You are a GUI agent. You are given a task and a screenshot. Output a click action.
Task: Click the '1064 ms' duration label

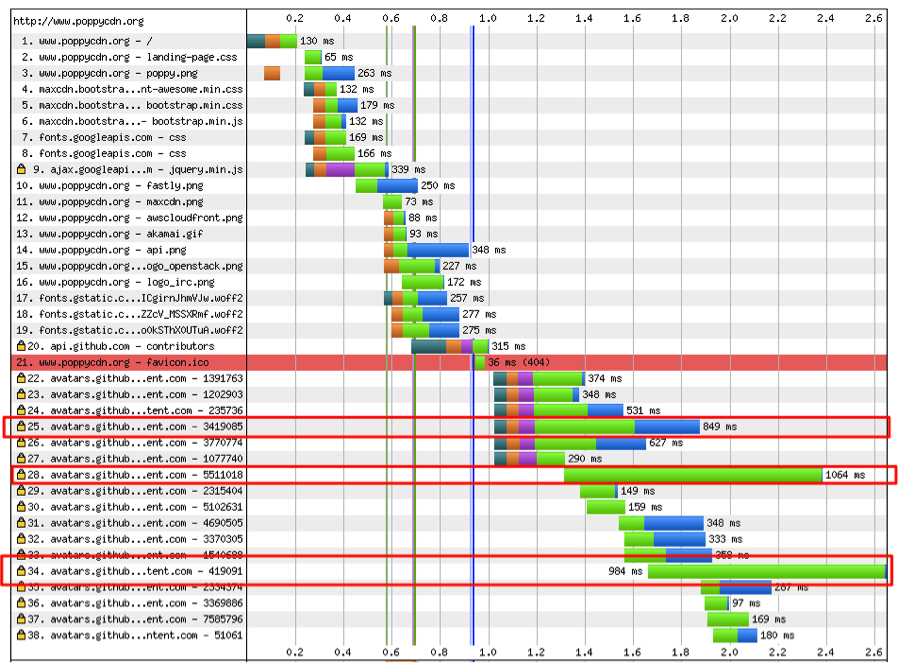coord(845,475)
